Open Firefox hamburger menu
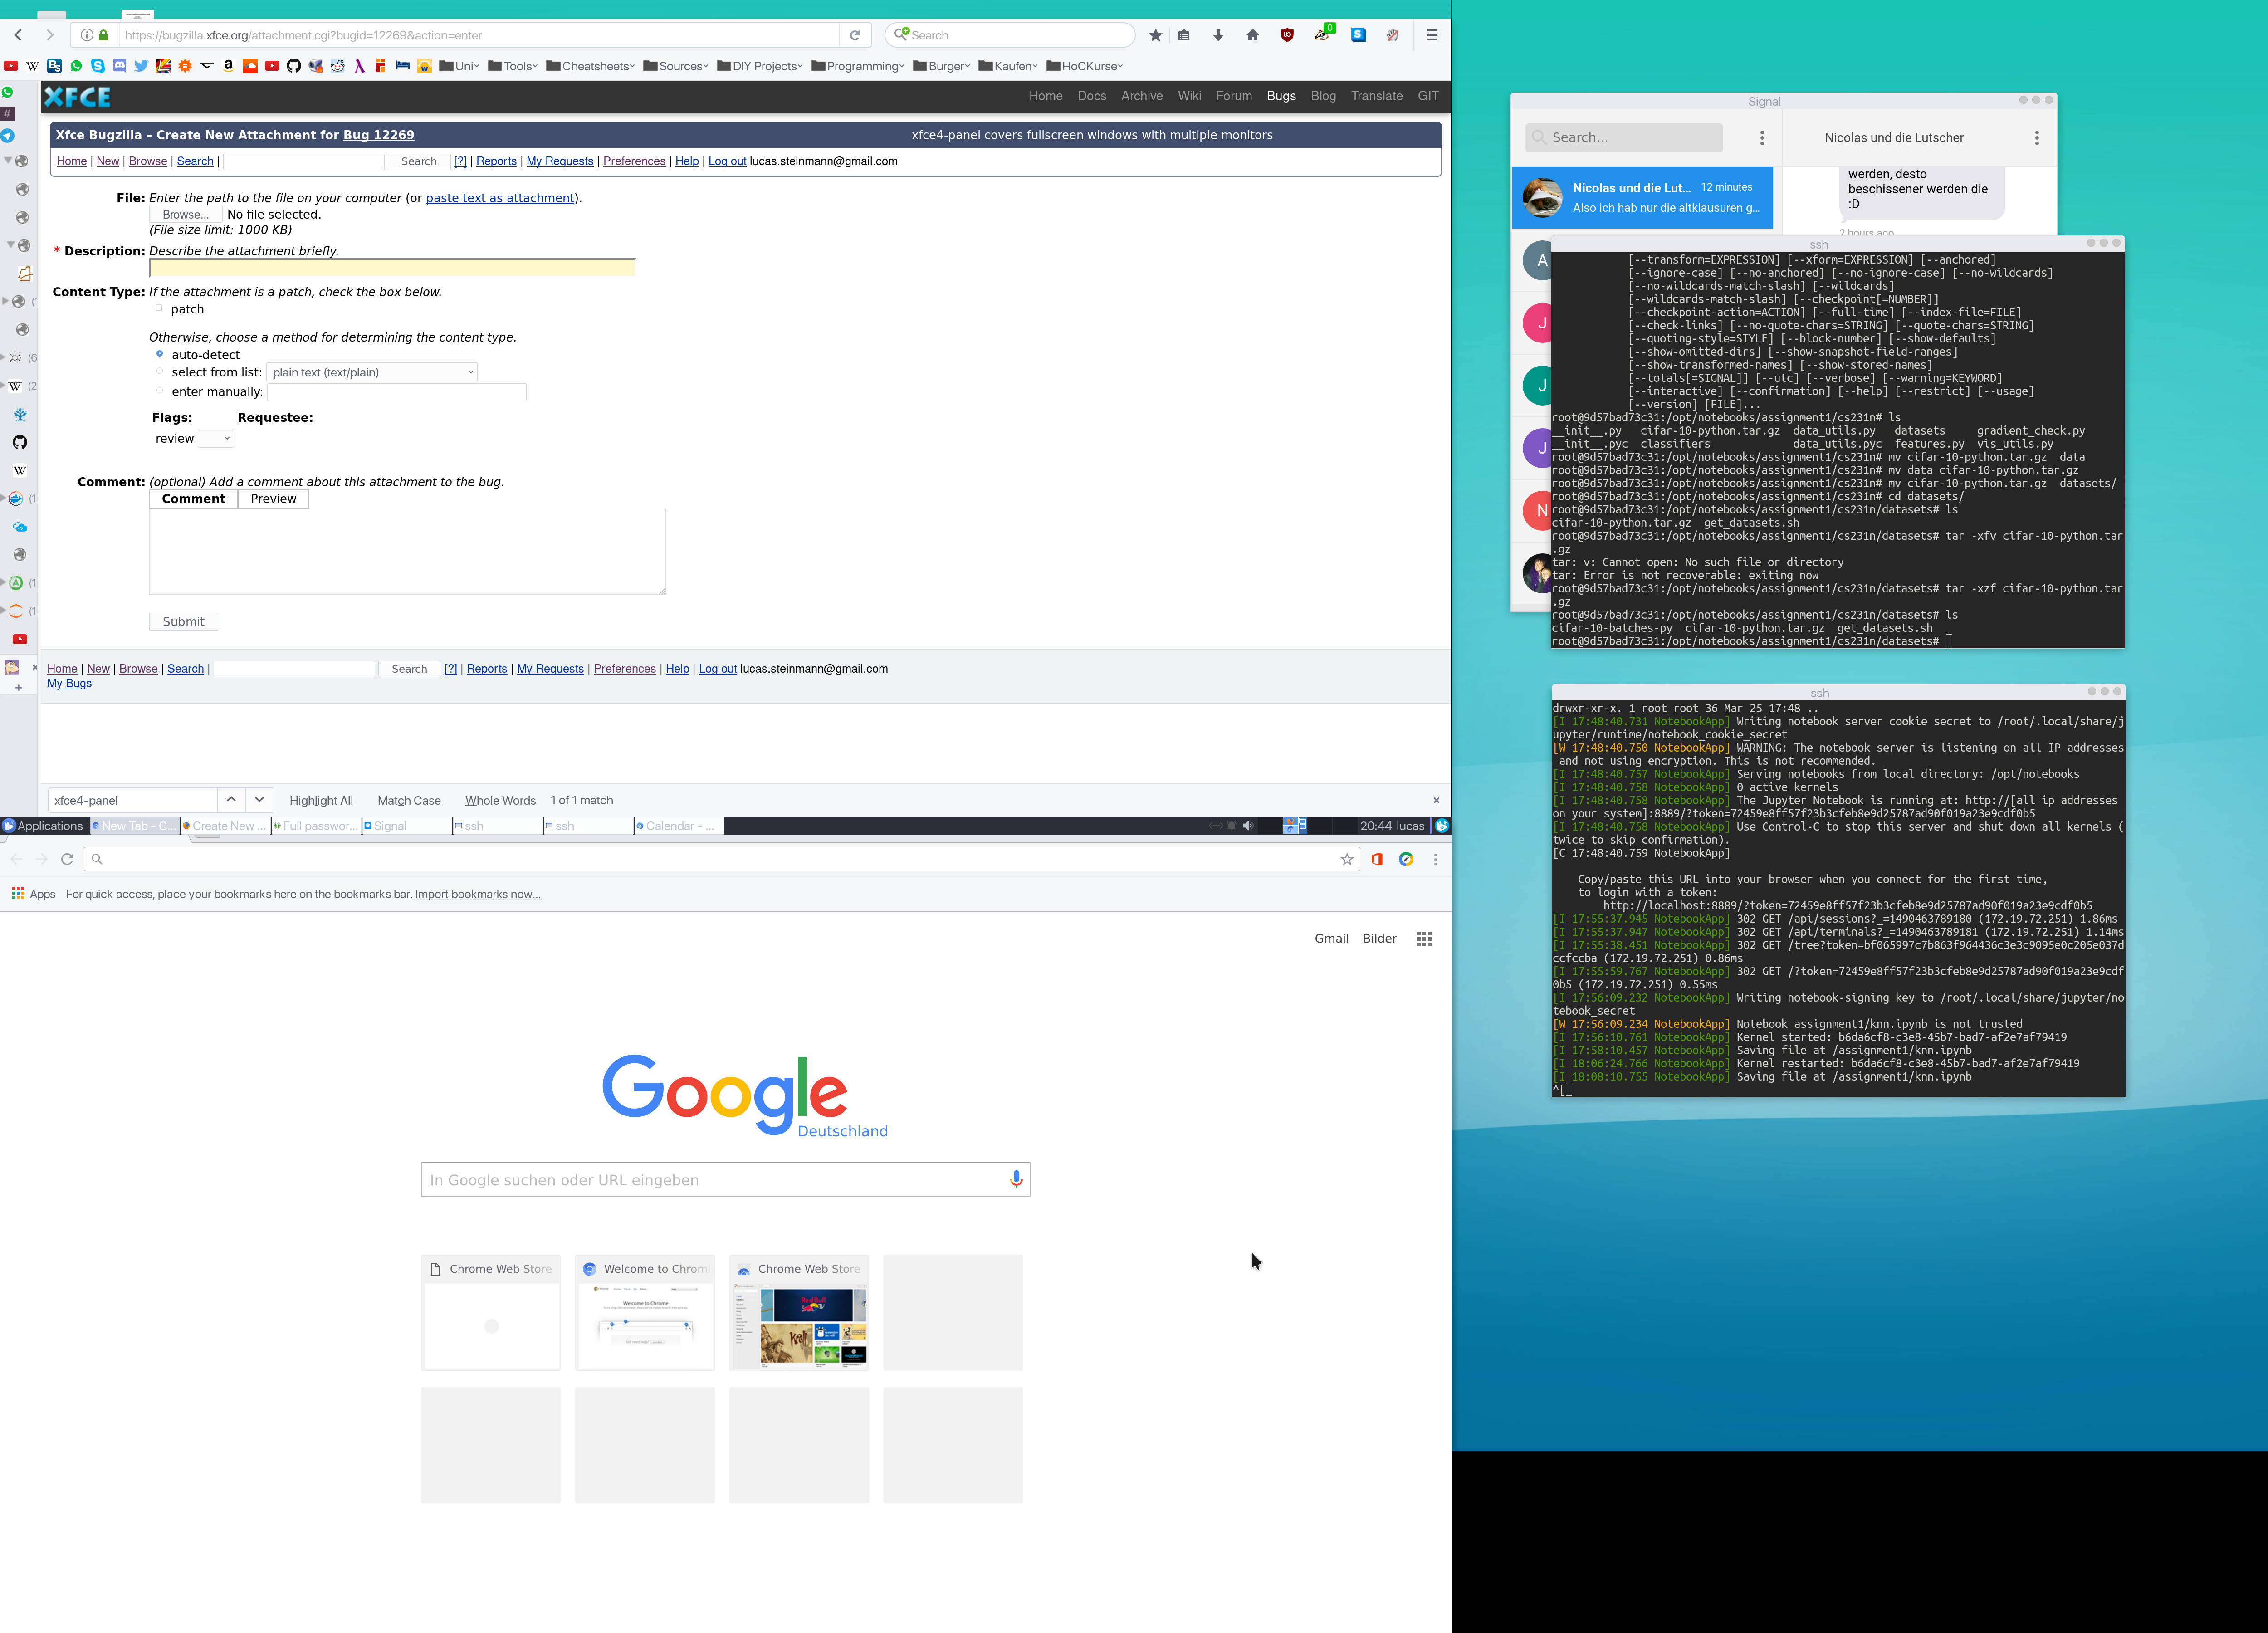The image size is (2268, 1633). coord(1431,35)
